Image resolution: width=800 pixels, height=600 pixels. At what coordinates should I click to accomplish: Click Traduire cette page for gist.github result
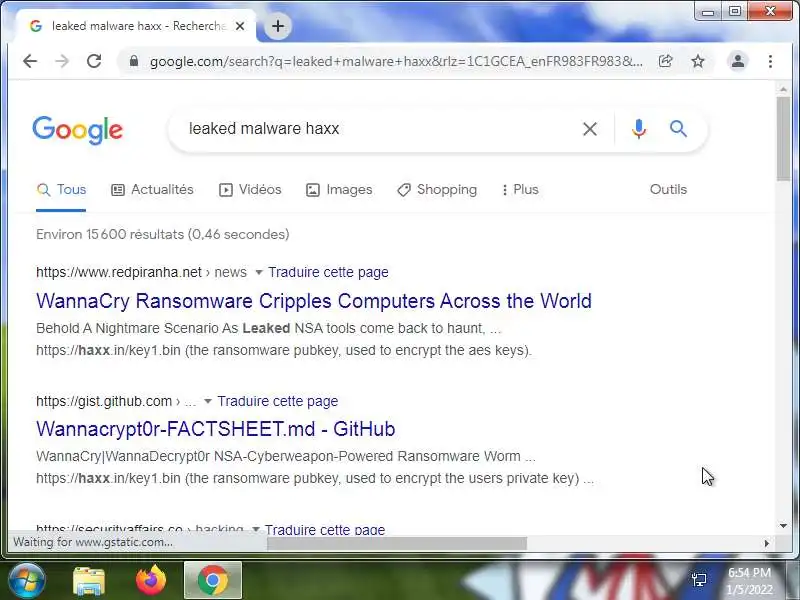pyautogui.click(x=278, y=402)
